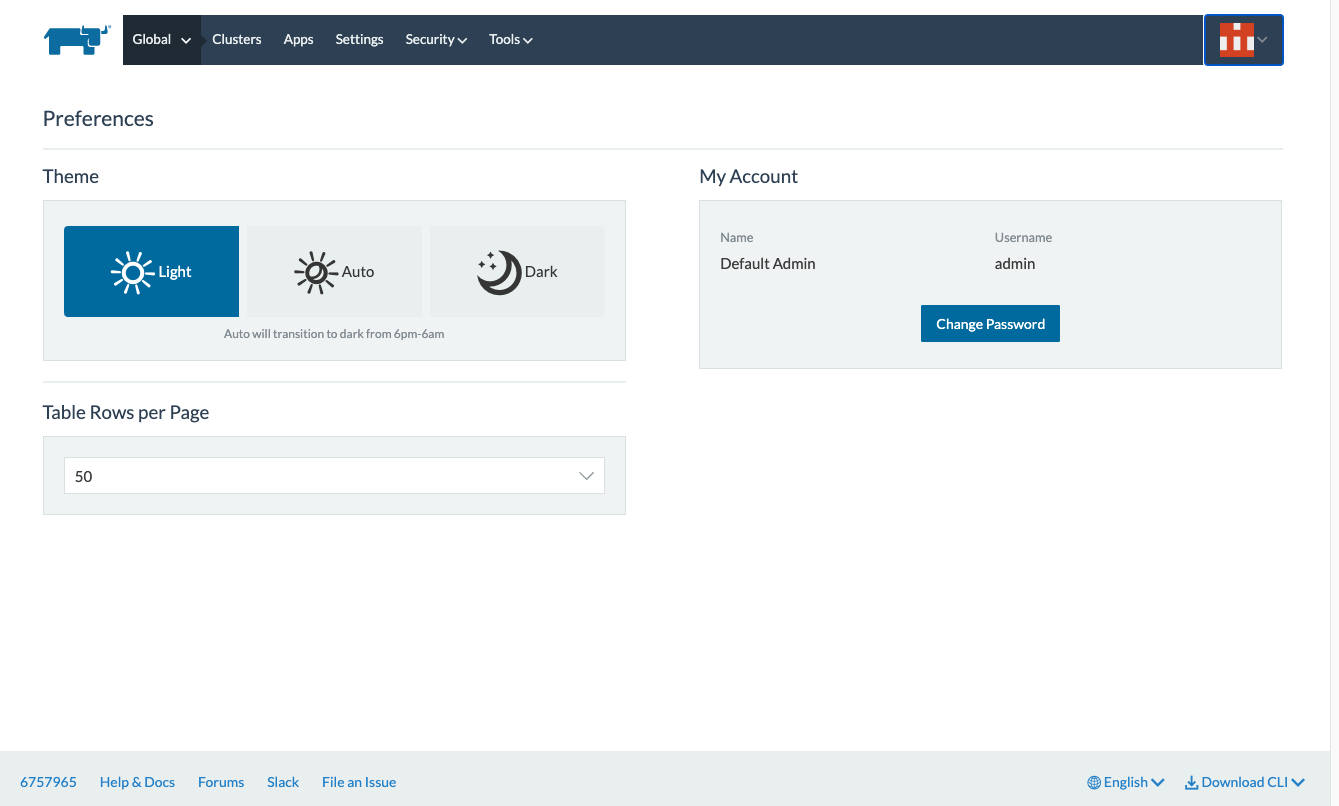The image size is (1339, 806).
Task: Open the user avatar menu
Action: [x=1243, y=39]
